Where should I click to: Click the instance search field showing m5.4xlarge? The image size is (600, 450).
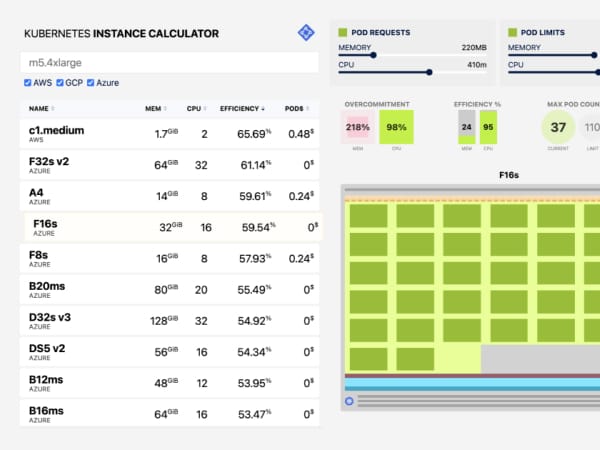(x=170, y=62)
